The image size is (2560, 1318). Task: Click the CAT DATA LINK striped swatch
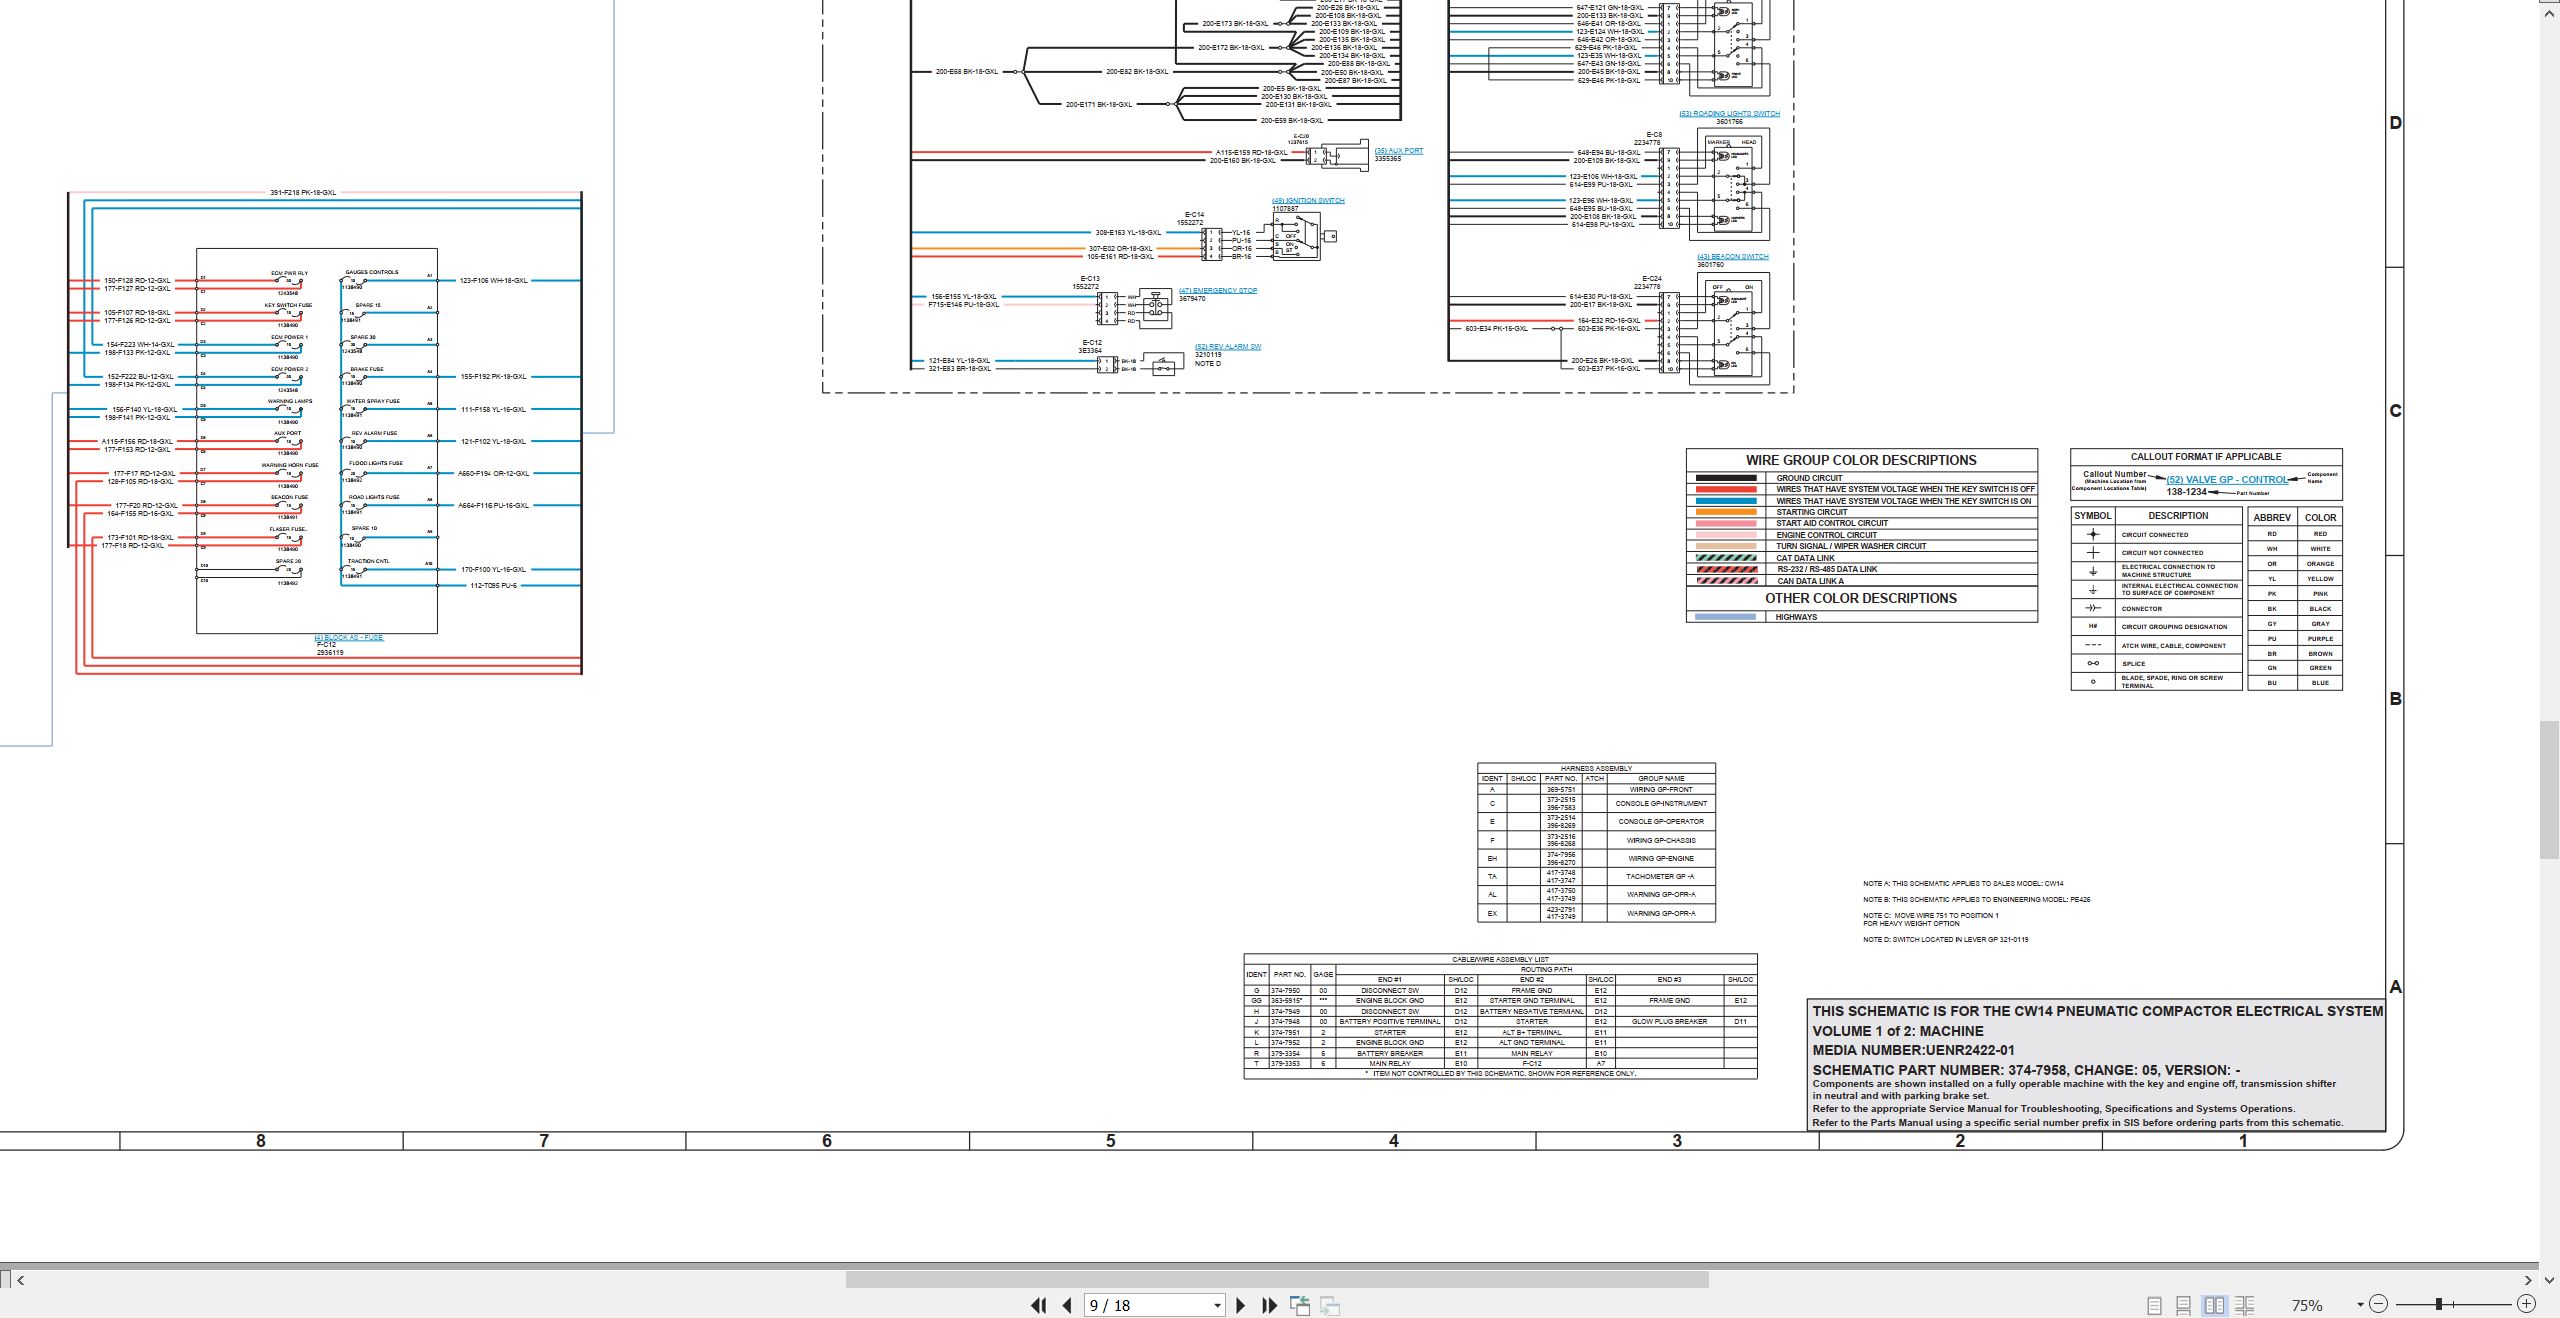tap(1726, 558)
